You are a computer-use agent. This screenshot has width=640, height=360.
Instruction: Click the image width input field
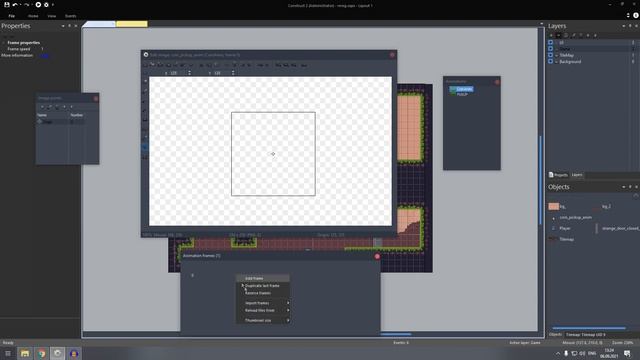(178, 73)
